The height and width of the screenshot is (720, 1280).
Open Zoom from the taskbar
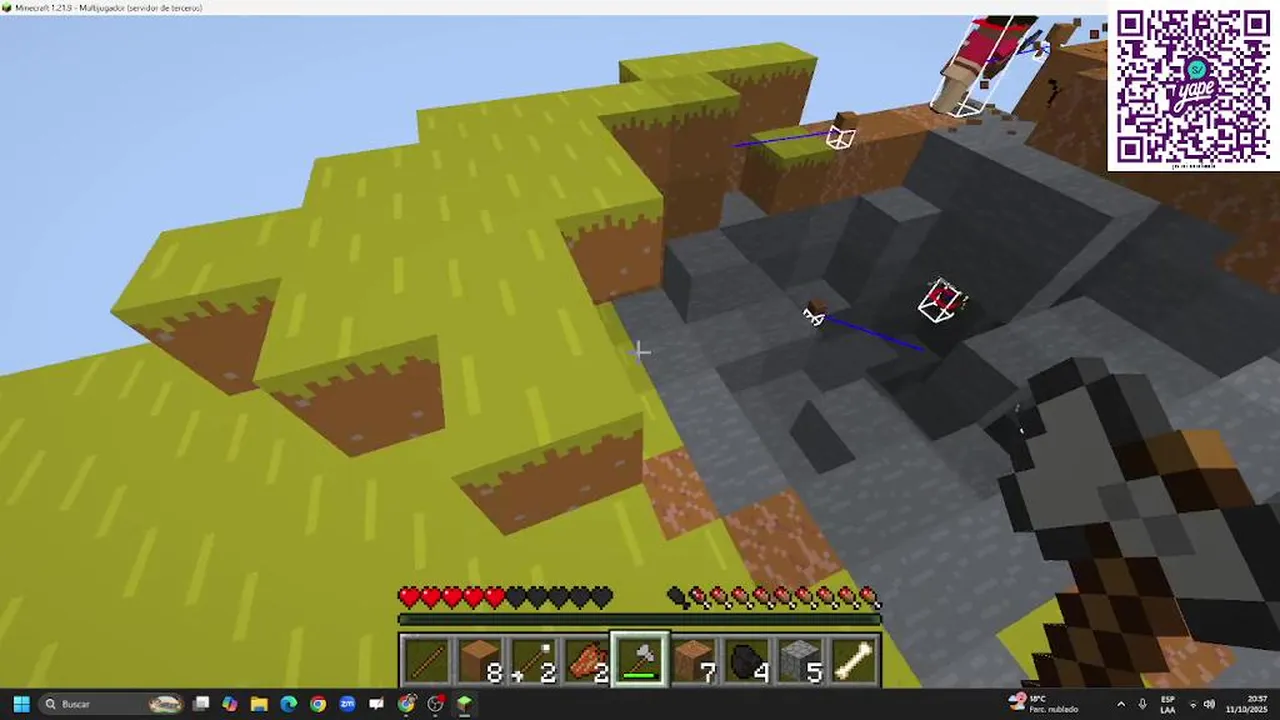tap(347, 704)
